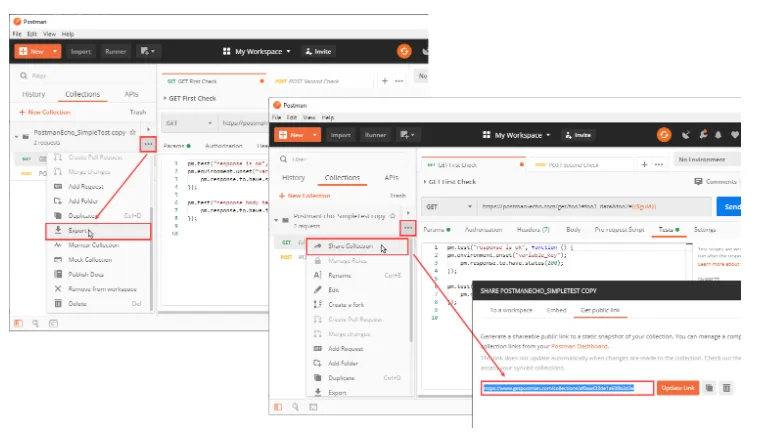
Task: Choose Export in back window context menu
Action: [98, 231]
